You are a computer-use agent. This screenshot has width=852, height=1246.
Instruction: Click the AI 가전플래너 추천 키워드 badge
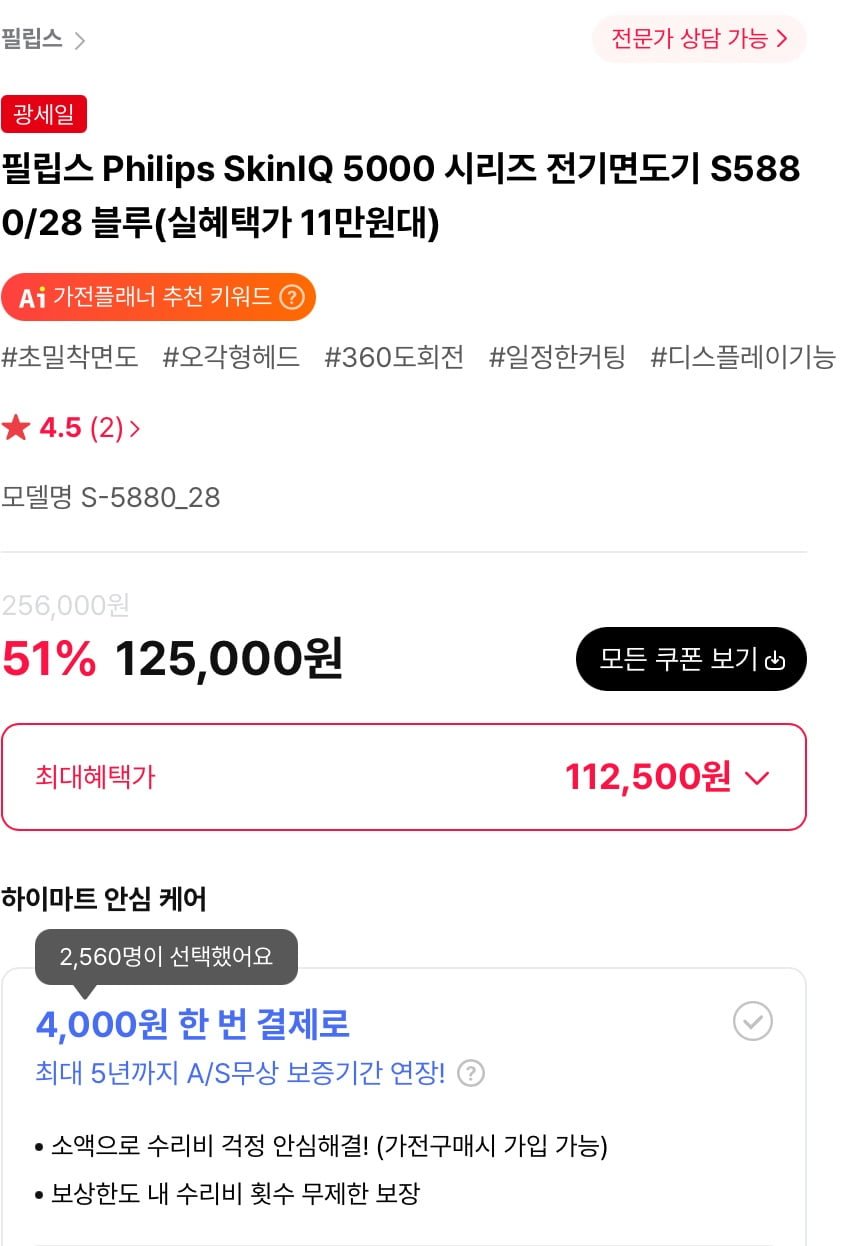pos(158,297)
